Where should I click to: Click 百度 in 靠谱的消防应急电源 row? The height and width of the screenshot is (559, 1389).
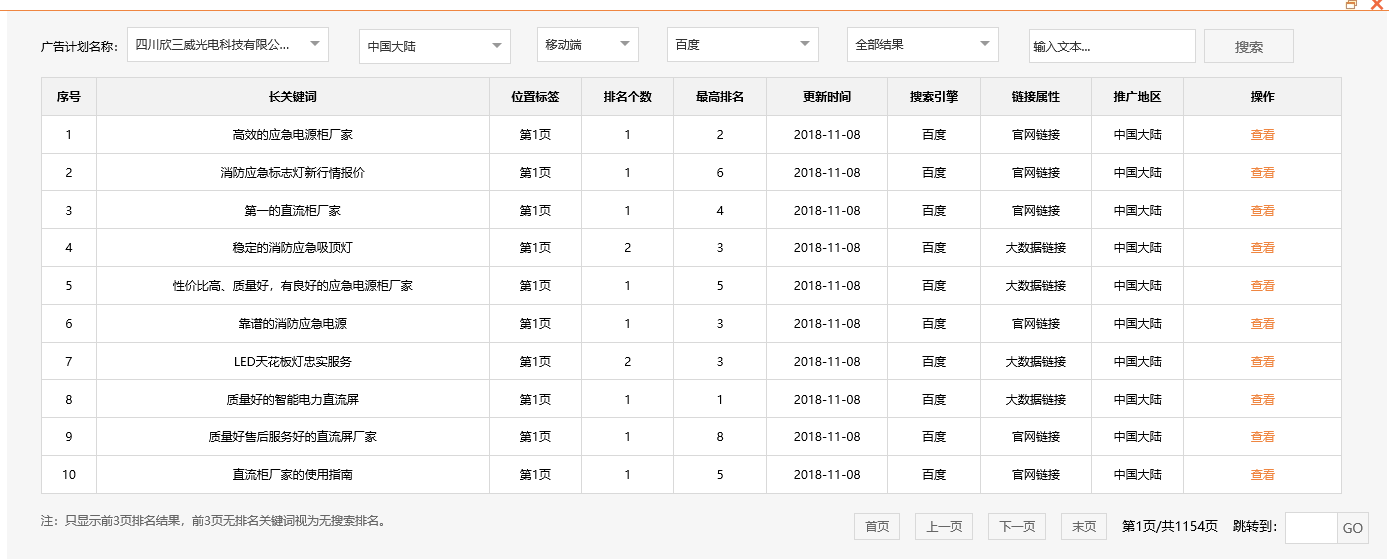(x=934, y=324)
